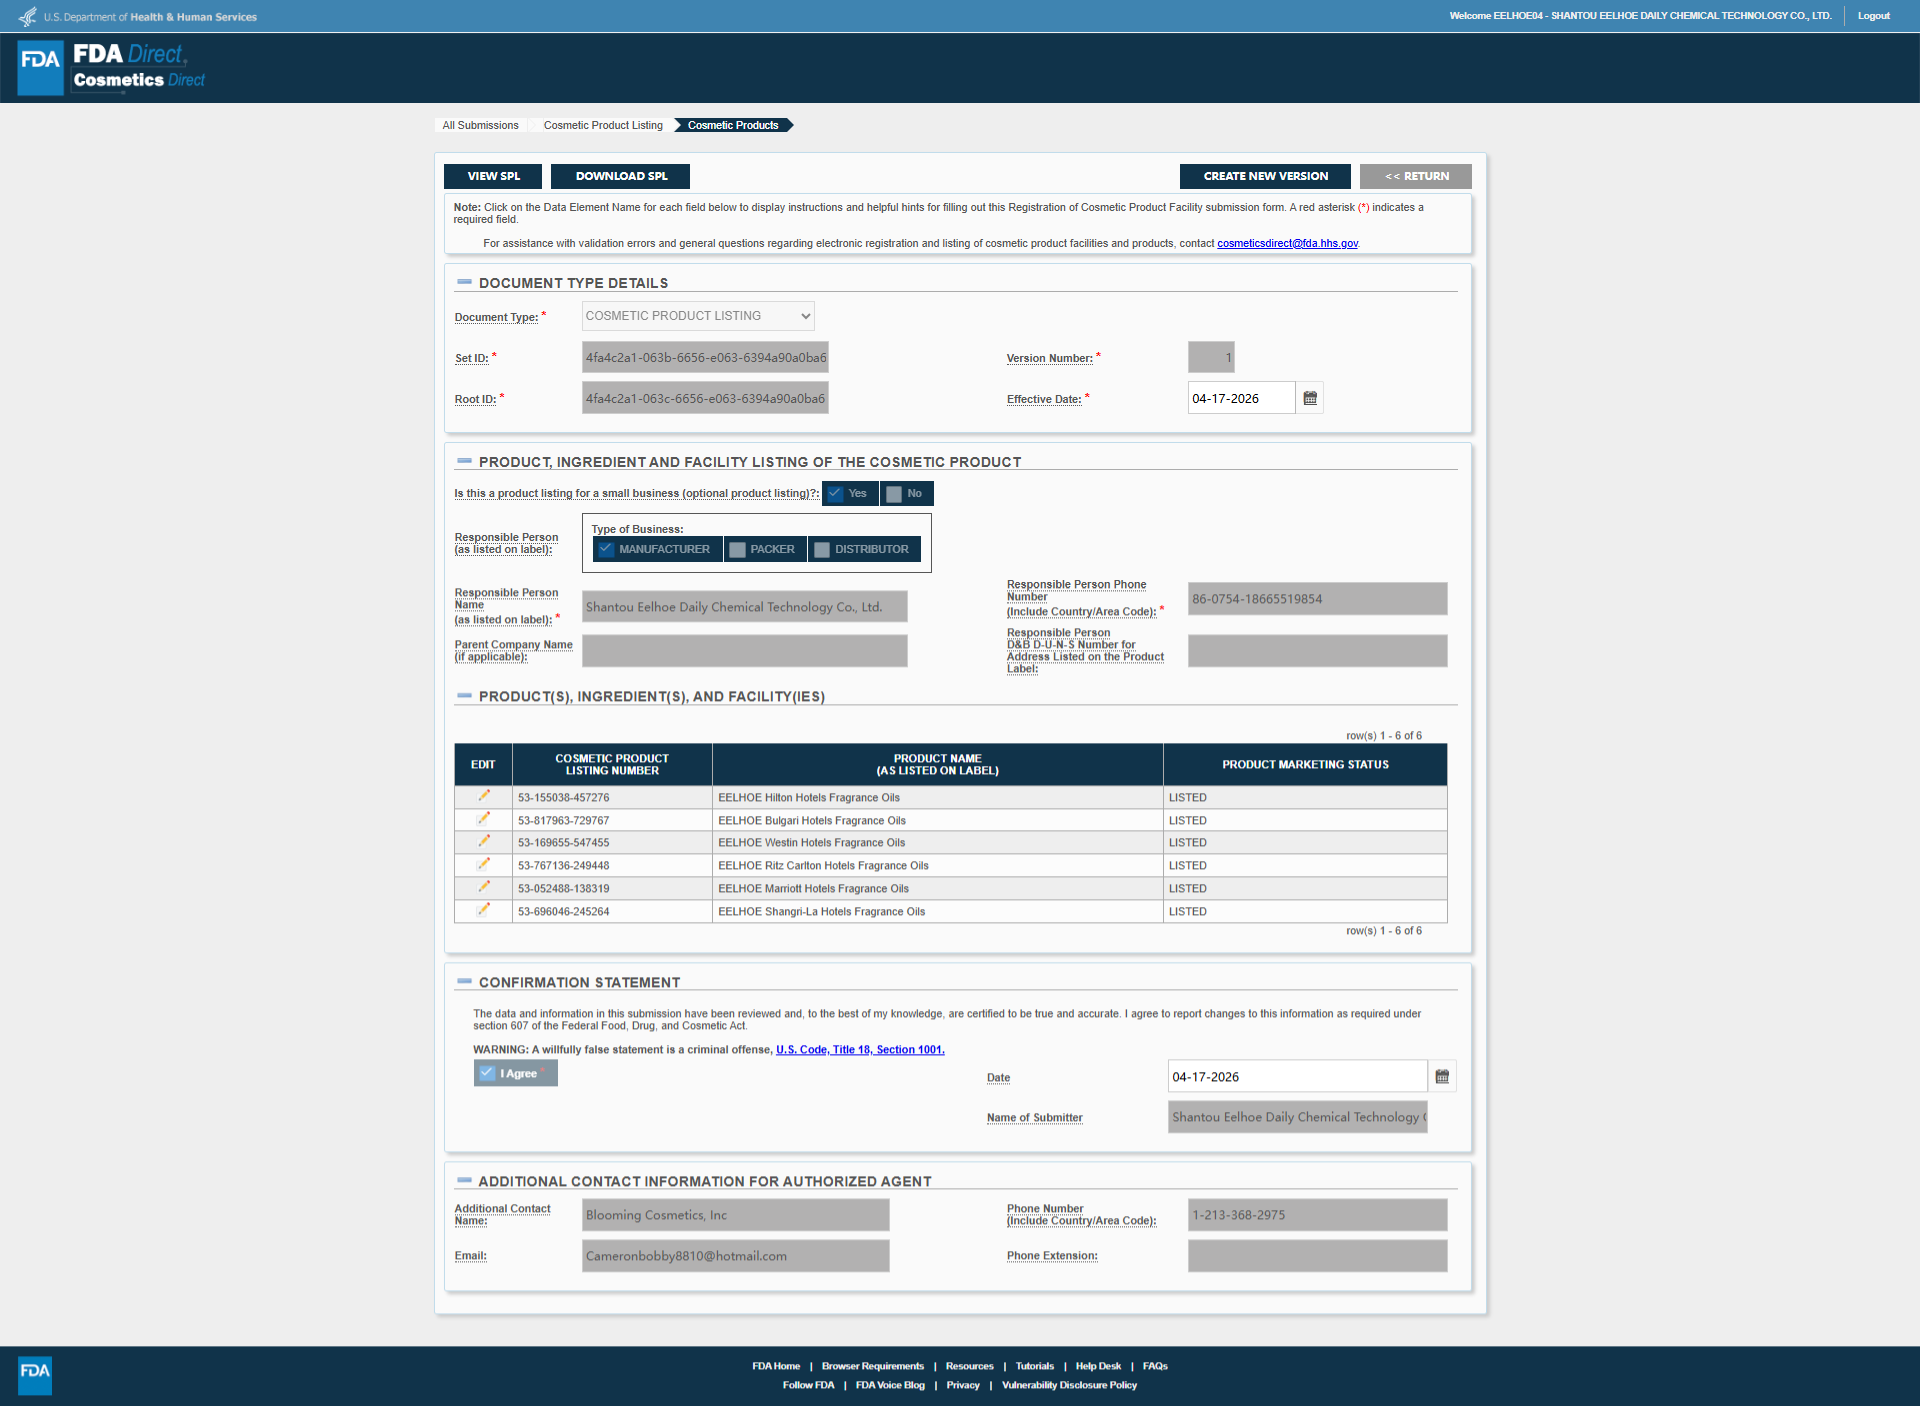Click CREATE NEW VERSION button
The image size is (1920, 1406).
(1265, 176)
